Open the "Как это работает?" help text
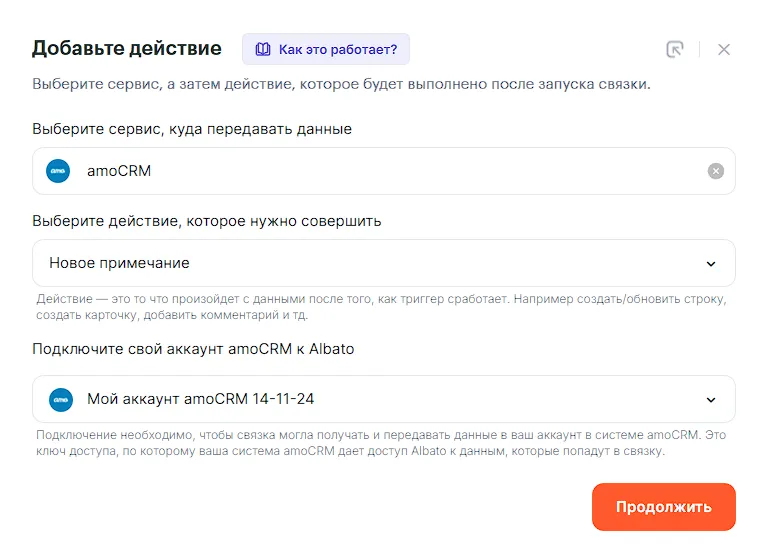Image resolution: width=772 pixels, height=560 pixels. (337, 49)
